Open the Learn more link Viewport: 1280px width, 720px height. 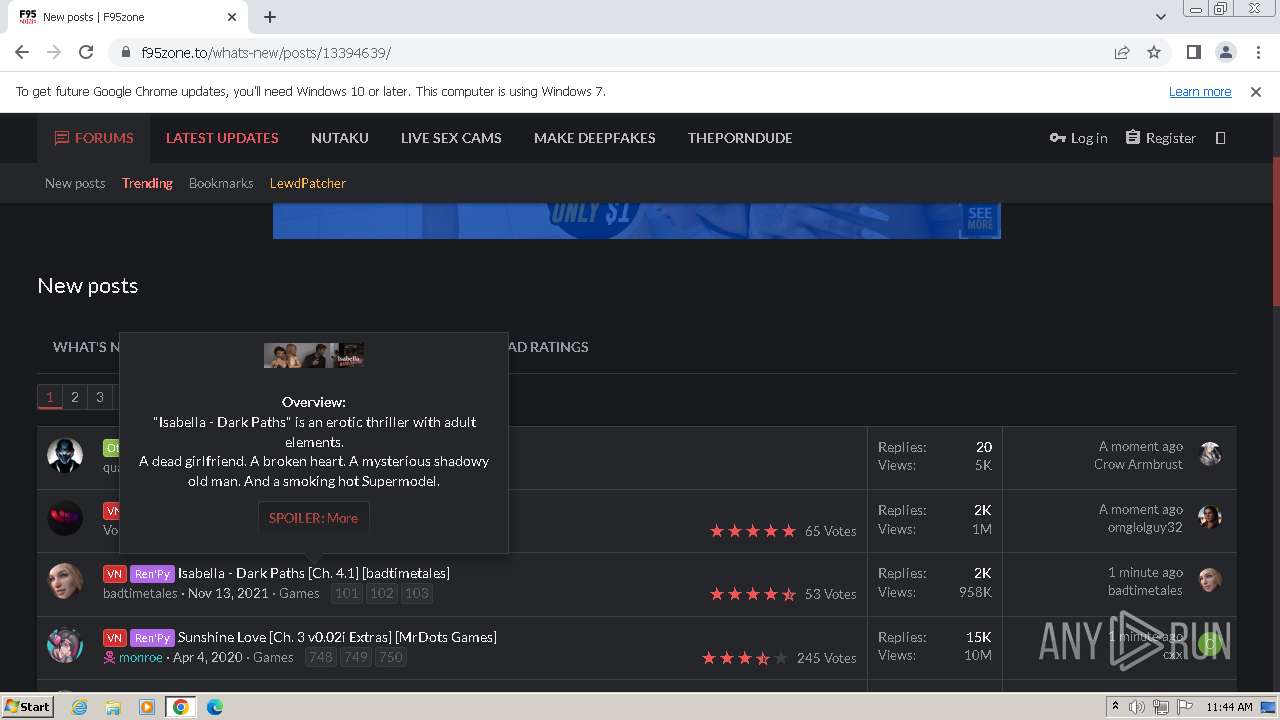(1200, 91)
